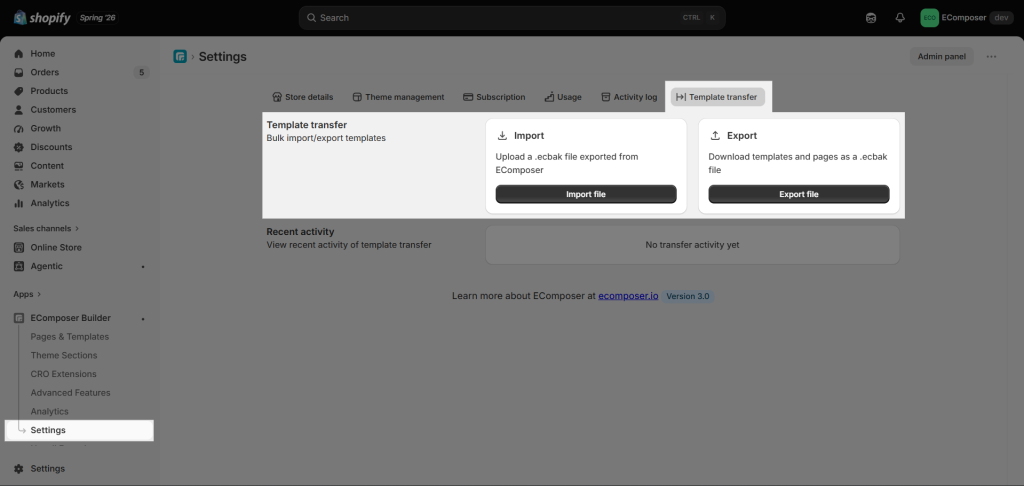1024x486 pixels.
Task: Click the dev badge in top bar
Action: (1001, 18)
